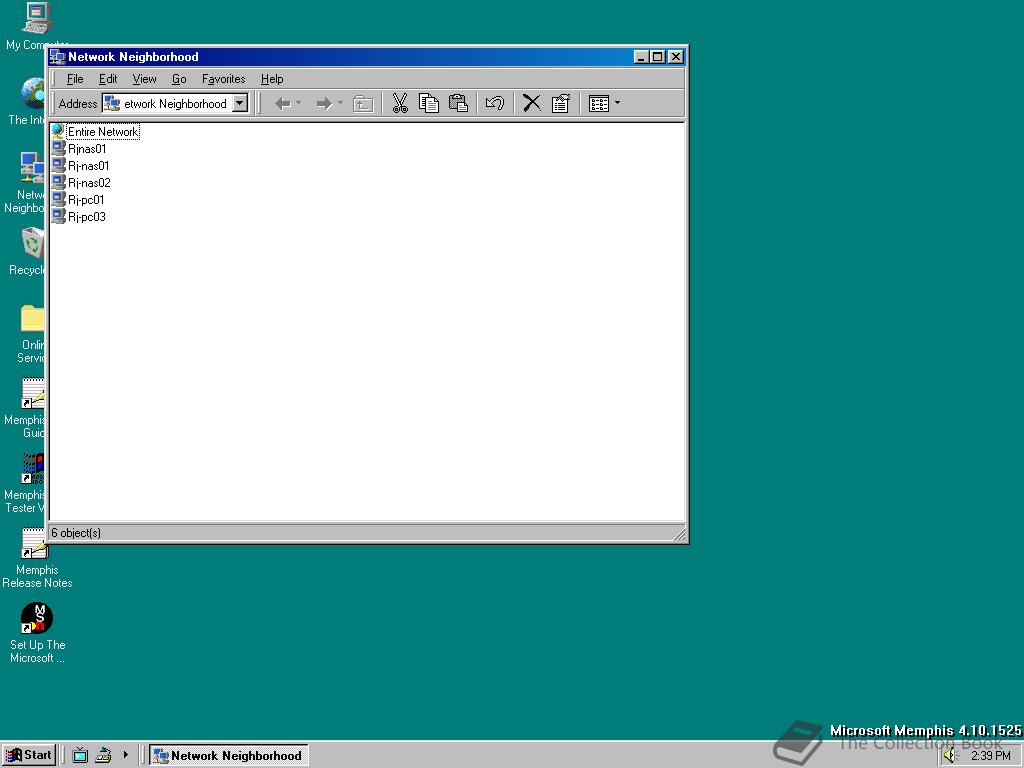Image resolution: width=1024 pixels, height=768 pixels.
Task: Click the Set Up The Microsoft Network icon
Action: [x=36, y=618]
